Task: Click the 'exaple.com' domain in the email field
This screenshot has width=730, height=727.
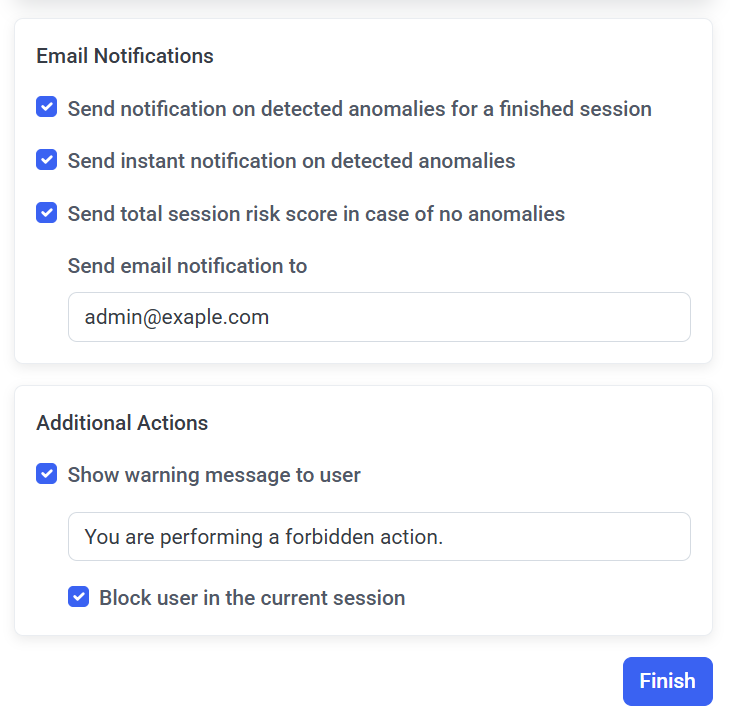Action: click(x=220, y=317)
